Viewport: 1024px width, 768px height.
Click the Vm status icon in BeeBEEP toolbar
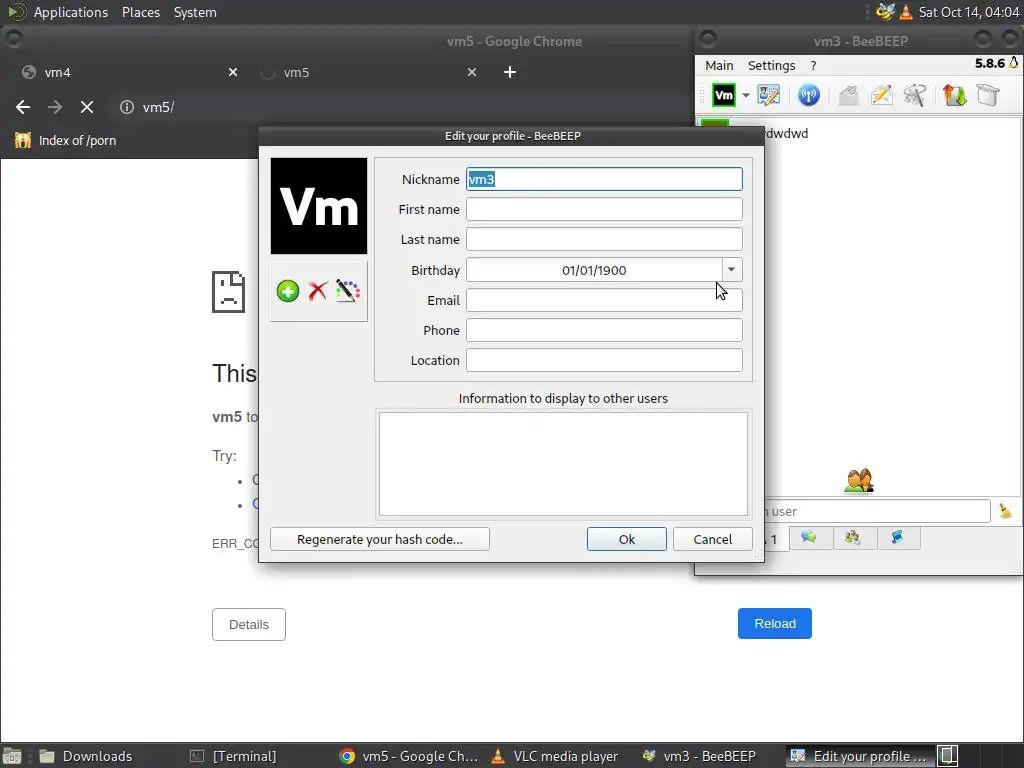[724, 95]
